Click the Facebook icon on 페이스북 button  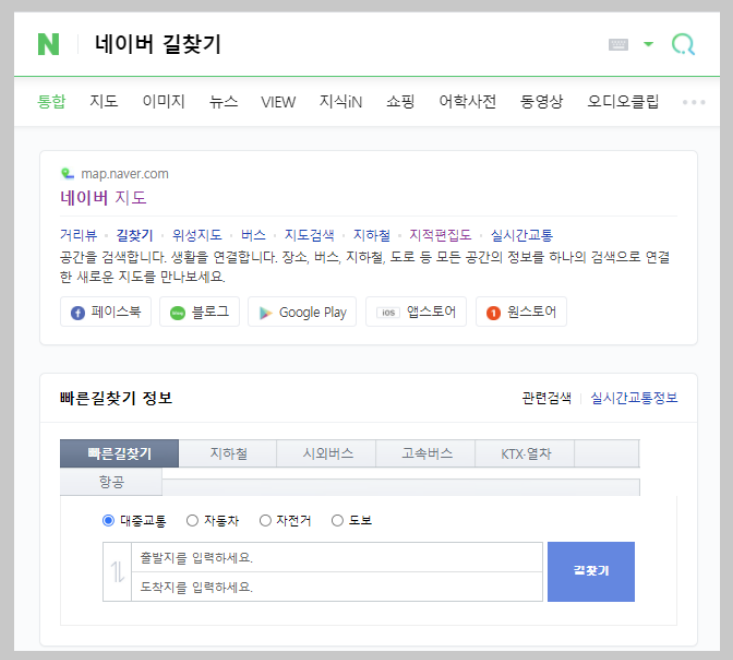(x=78, y=313)
